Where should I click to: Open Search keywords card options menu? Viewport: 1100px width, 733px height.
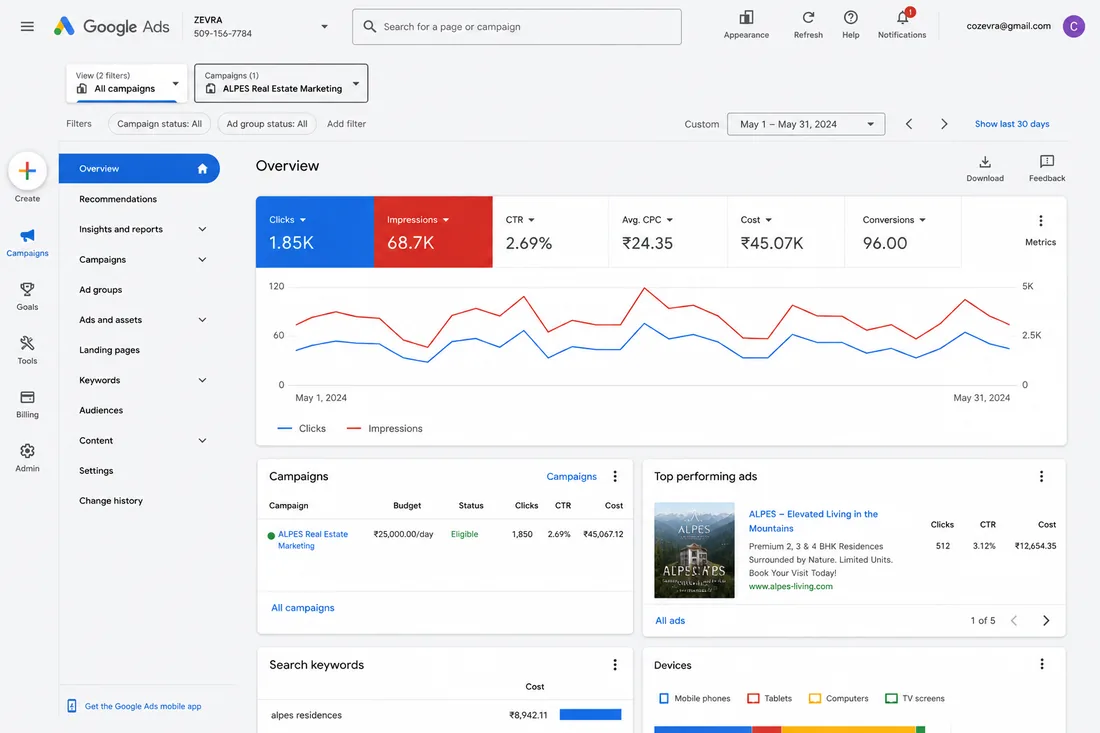tap(615, 664)
